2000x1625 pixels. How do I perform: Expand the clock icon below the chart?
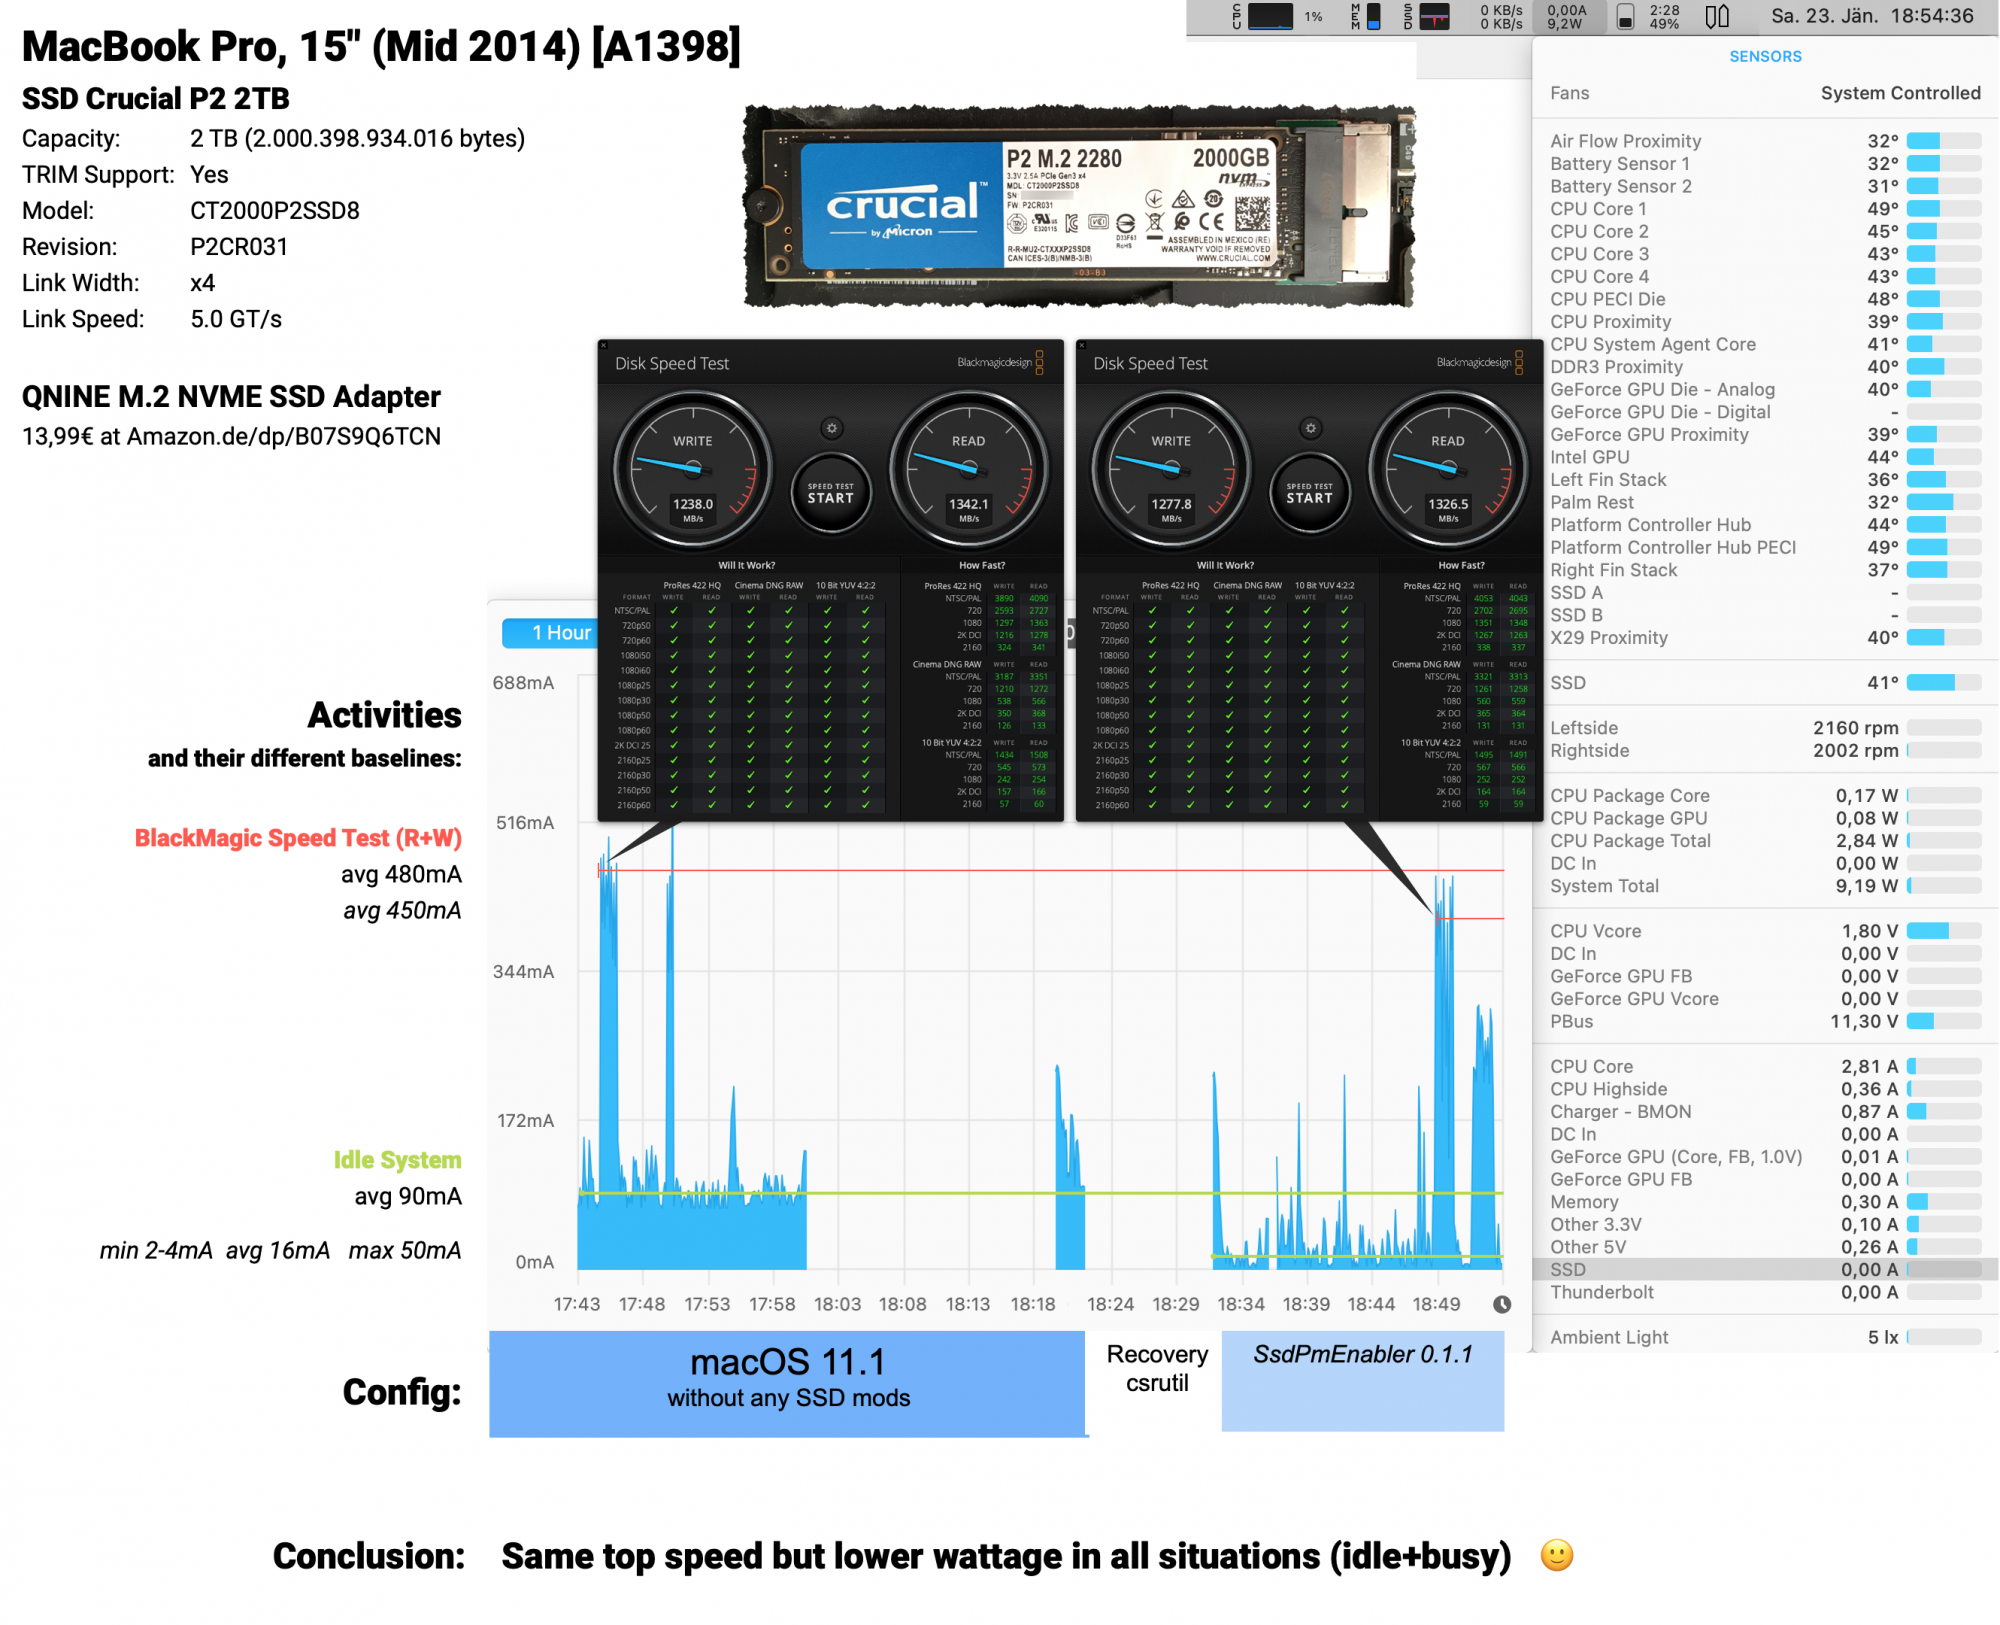(1503, 1303)
